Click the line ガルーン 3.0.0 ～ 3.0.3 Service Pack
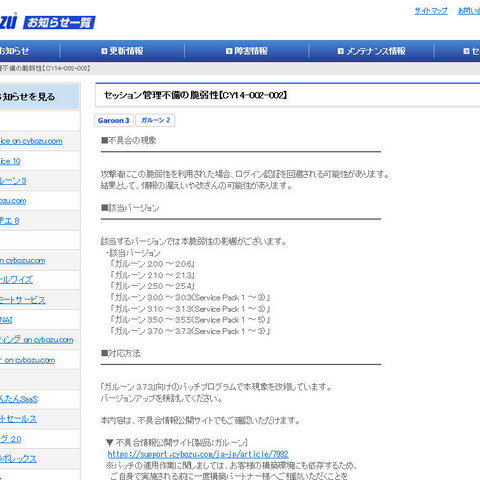 pos(190,298)
